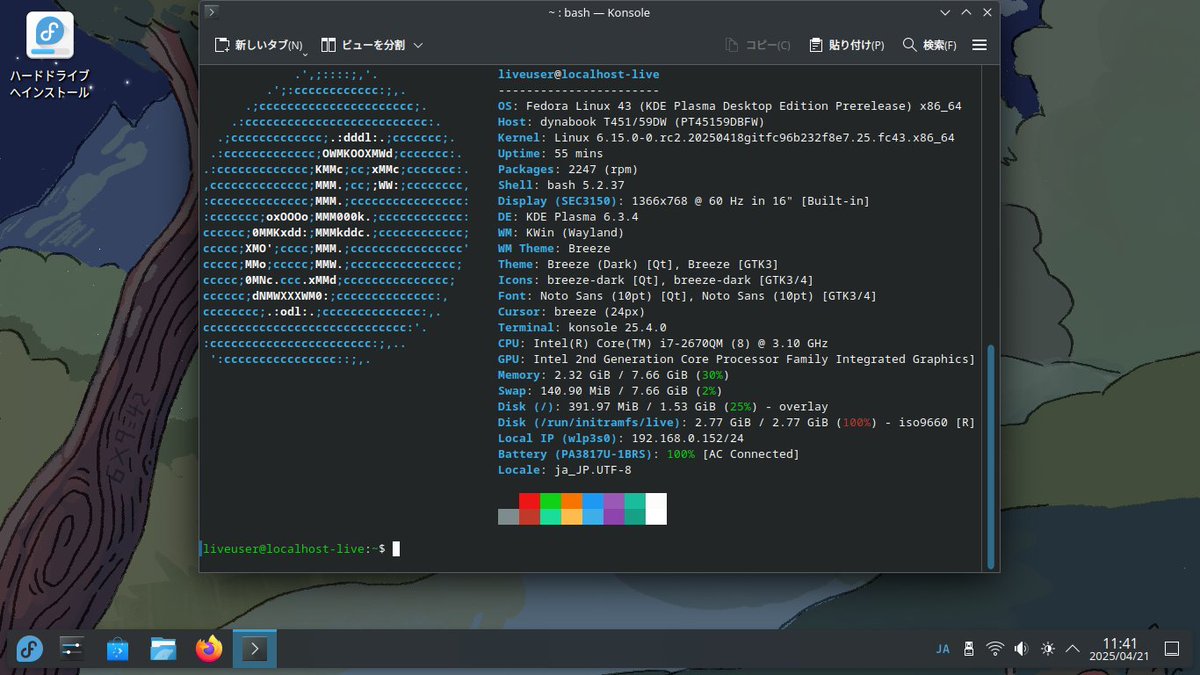The height and width of the screenshot is (675, 1200).
Task: Click the bright red color block
Action: [x=529, y=501]
